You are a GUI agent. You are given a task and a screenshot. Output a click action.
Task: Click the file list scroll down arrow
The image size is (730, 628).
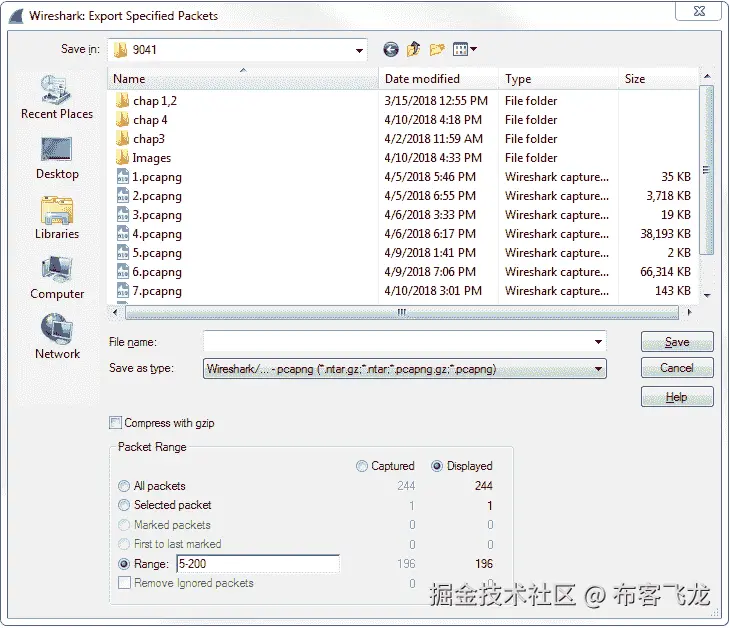click(707, 295)
